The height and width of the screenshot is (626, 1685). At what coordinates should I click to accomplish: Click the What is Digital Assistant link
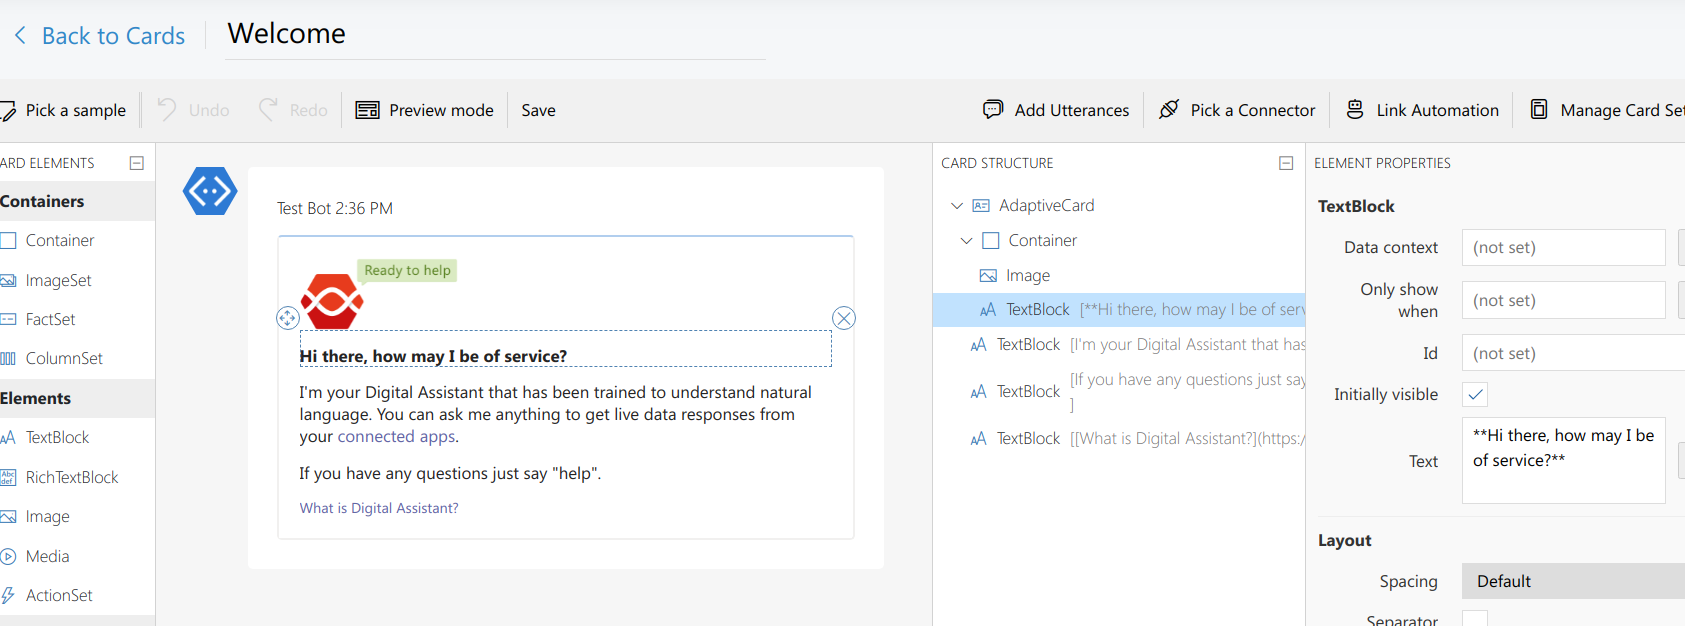click(x=379, y=508)
